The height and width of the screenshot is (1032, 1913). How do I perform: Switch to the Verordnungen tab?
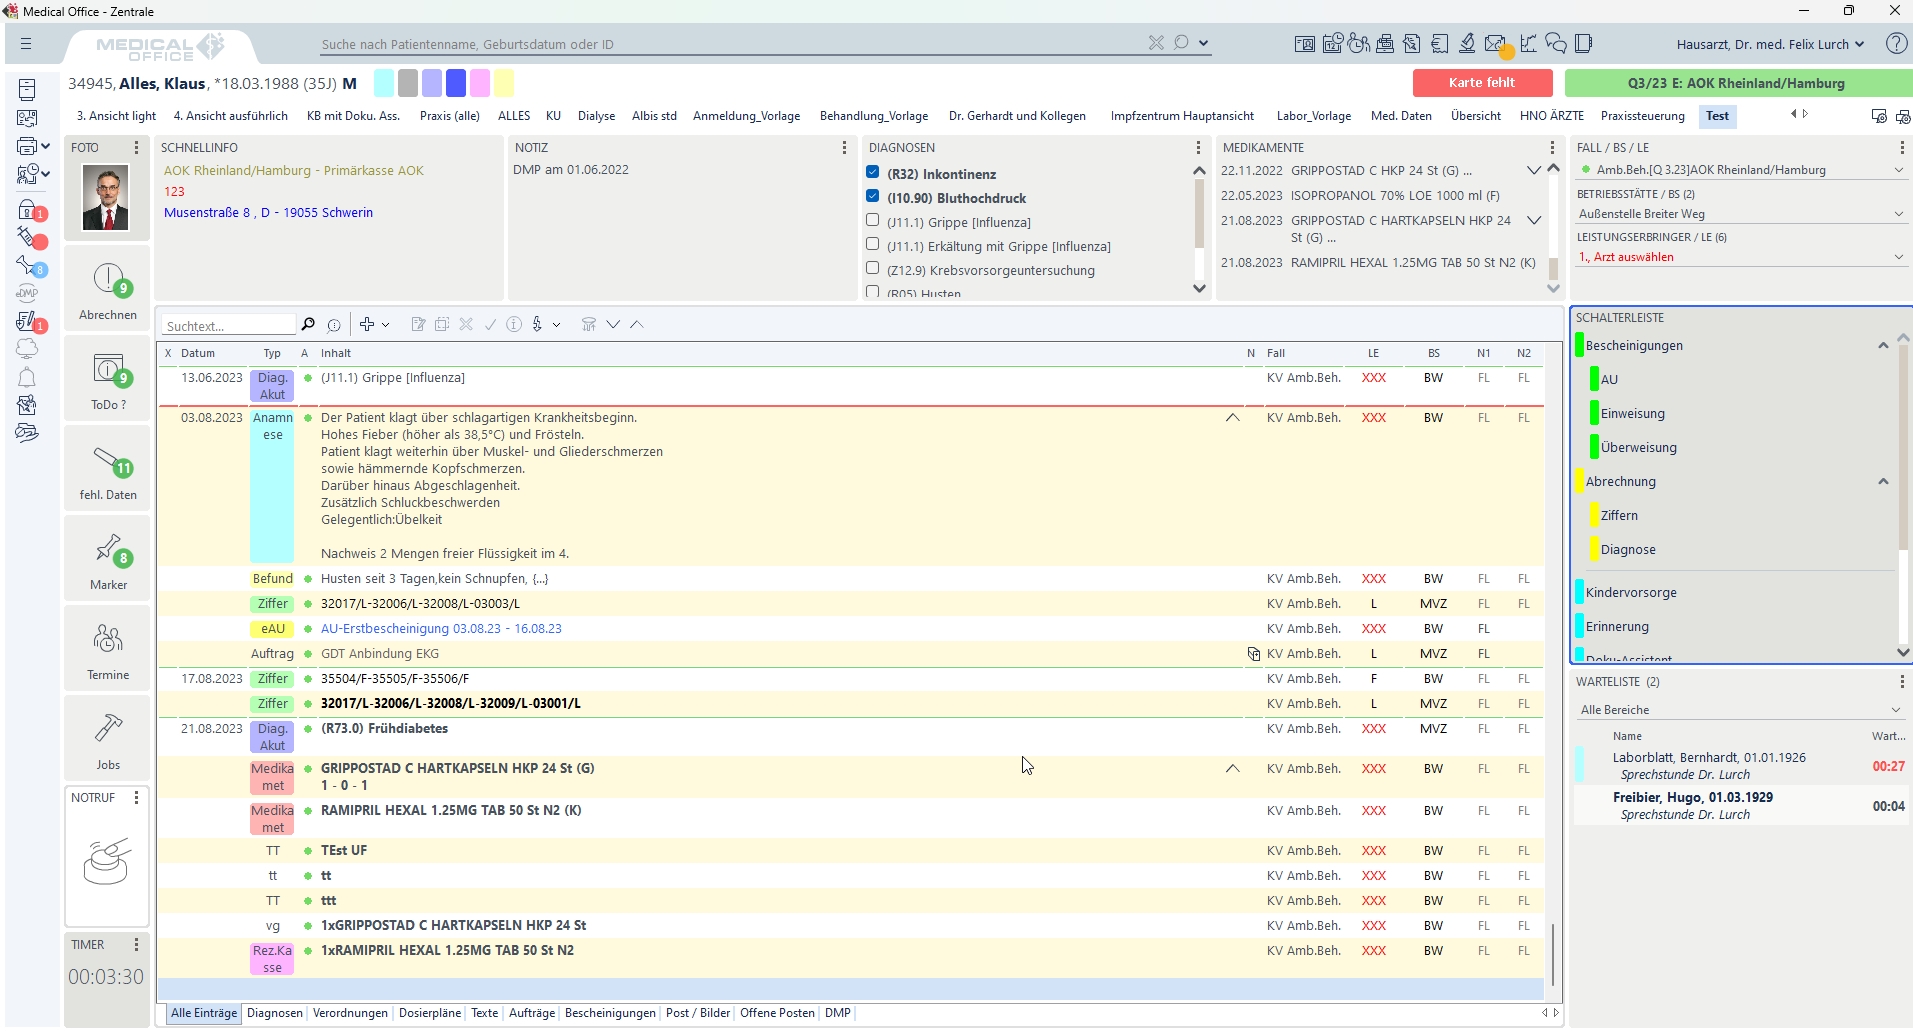point(350,1013)
